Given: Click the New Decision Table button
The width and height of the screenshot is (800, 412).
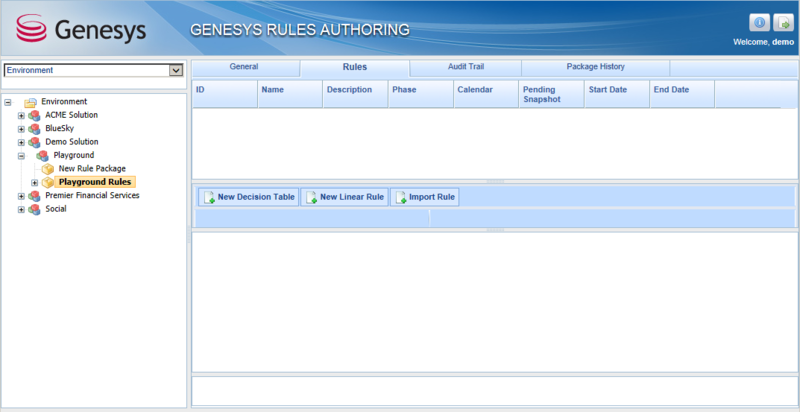Looking at the screenshot, I should [x=248, y=197].
